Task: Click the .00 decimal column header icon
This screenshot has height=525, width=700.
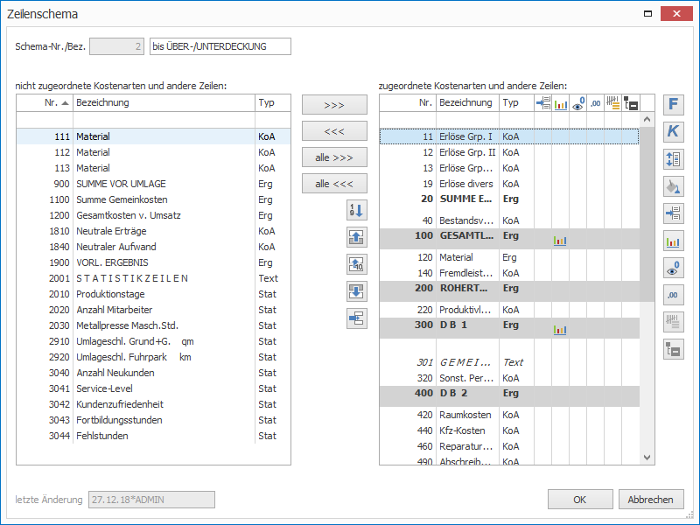Action: pos(595,103)
